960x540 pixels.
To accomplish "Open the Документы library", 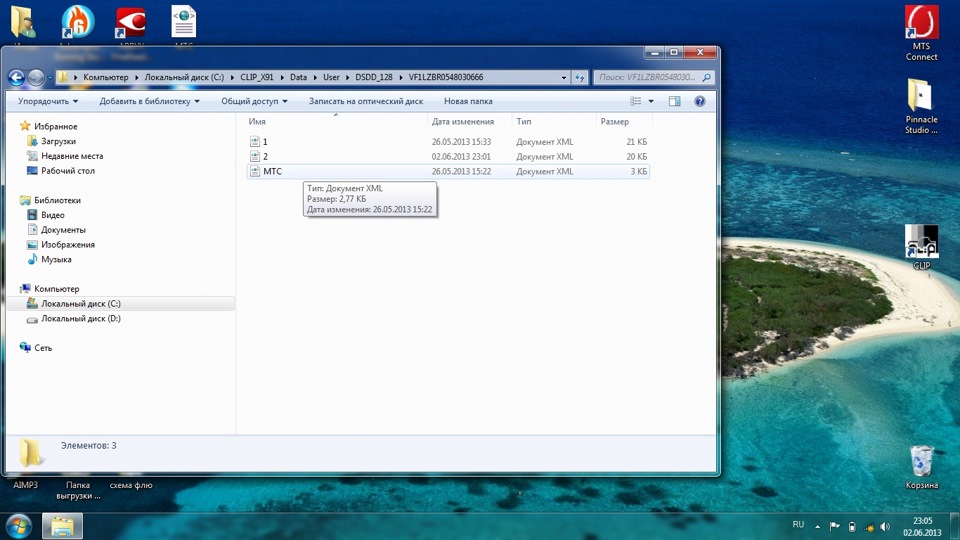I will [x=63, y=230].
